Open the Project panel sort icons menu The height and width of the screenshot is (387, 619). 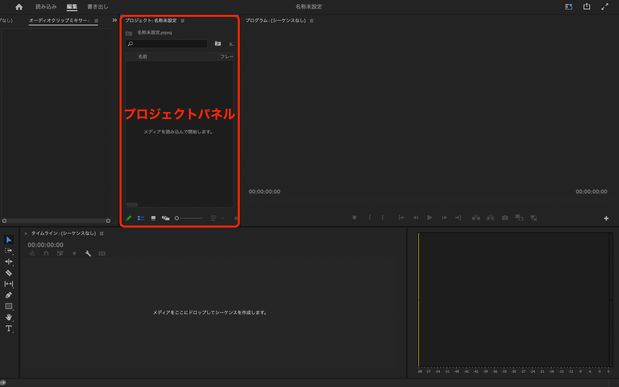click(213, 218)
